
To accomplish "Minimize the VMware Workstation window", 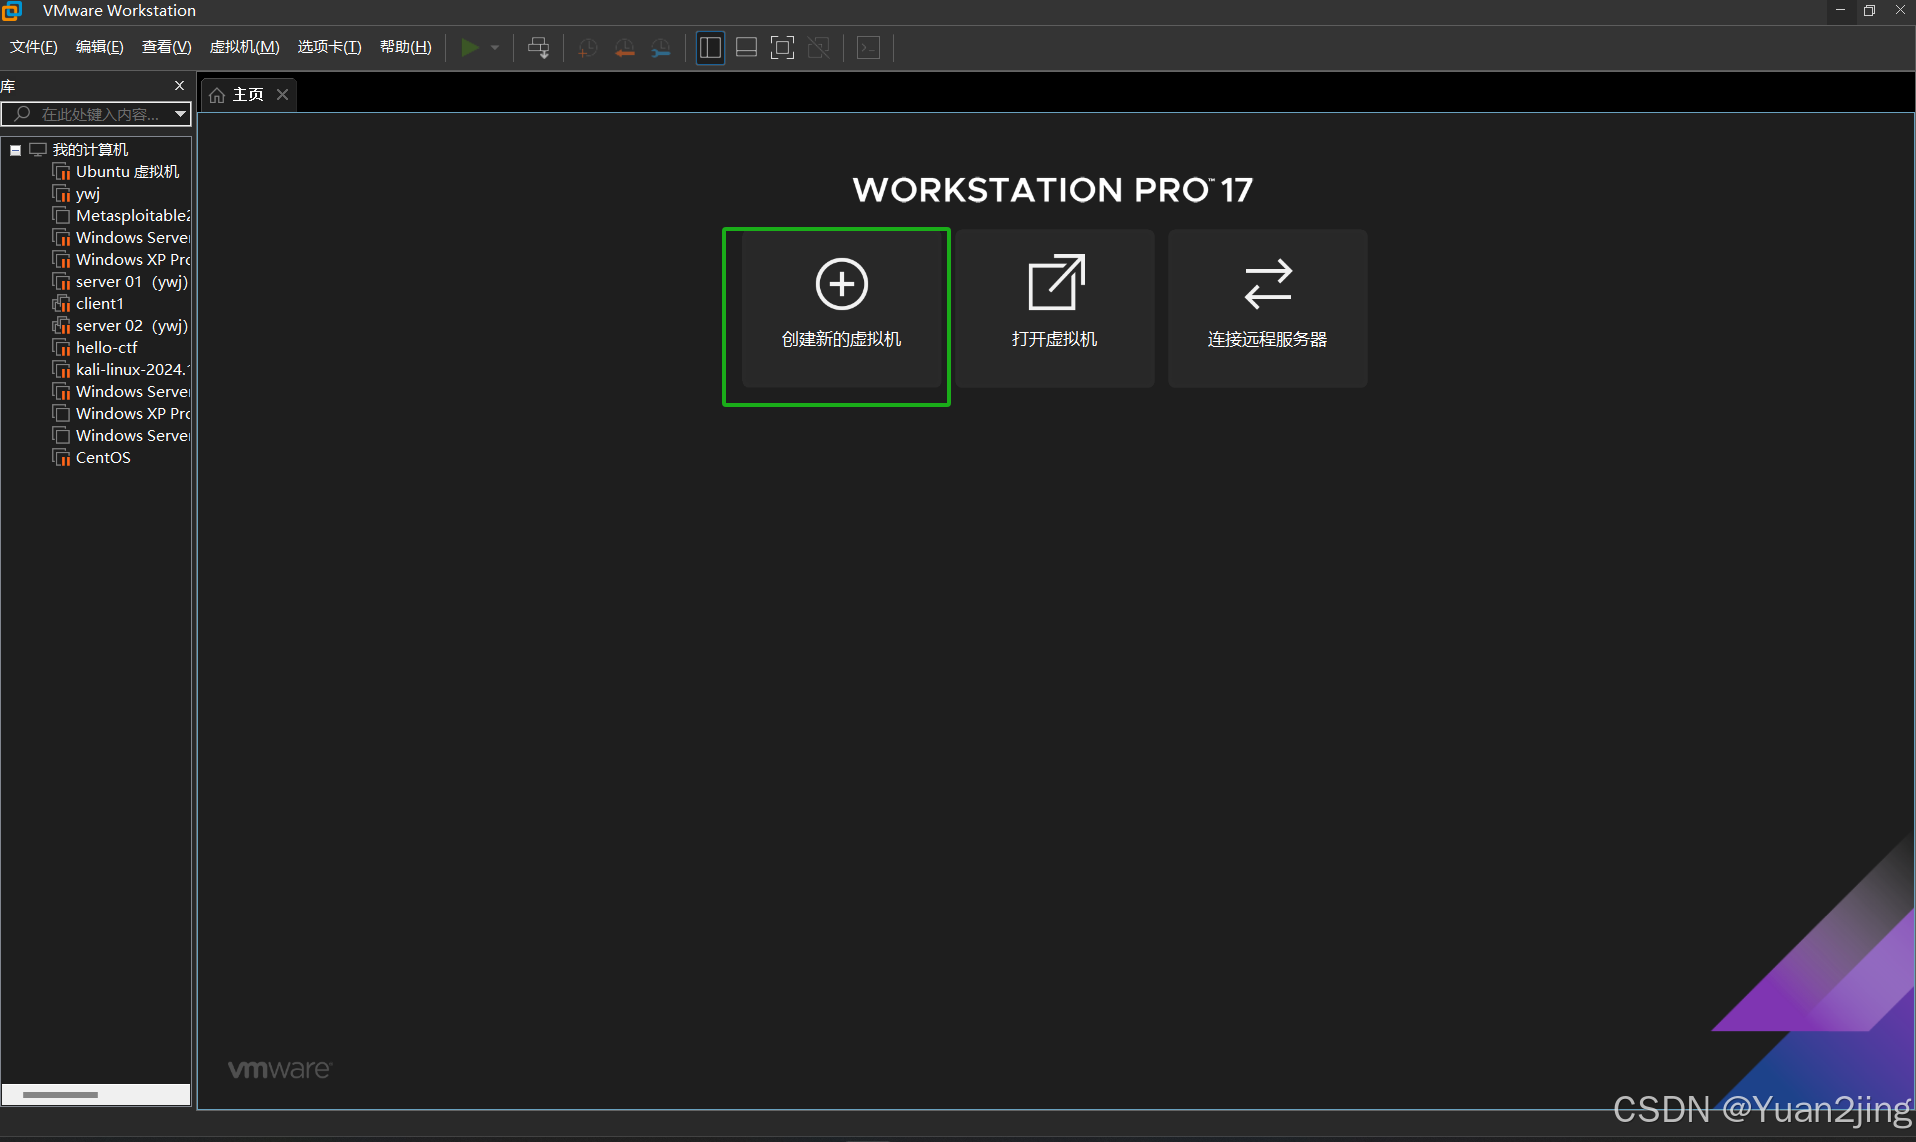I will coord(1840,10).
